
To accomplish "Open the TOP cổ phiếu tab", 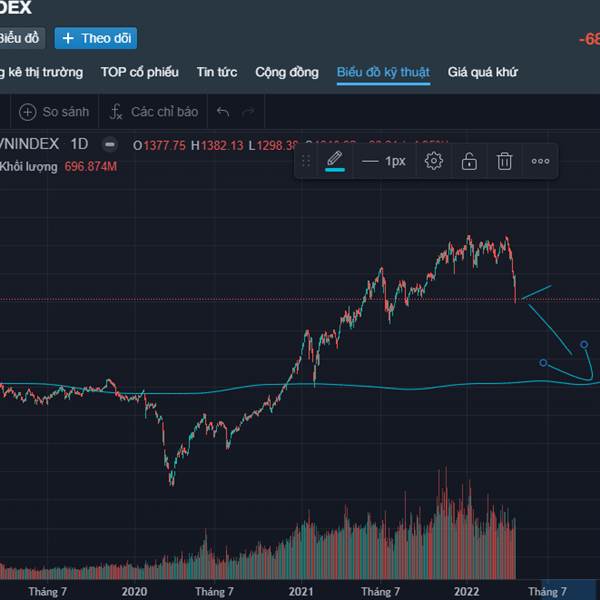I will 139,72.
